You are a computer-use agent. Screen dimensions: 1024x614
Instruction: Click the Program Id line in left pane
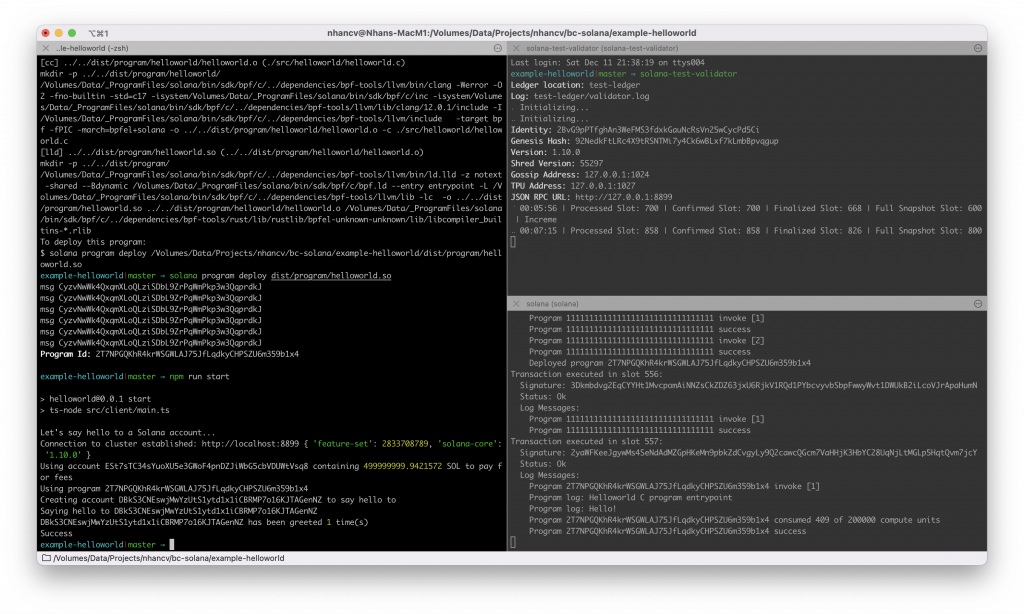coord(169,354)
